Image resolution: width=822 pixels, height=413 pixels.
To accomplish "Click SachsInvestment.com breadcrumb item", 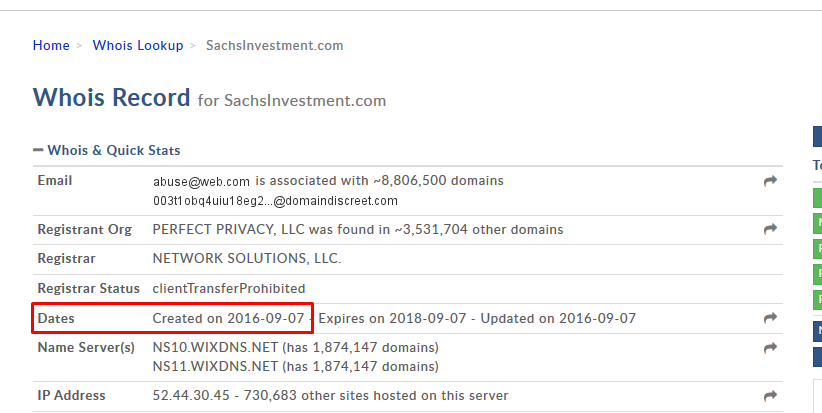I will (274, 45).
